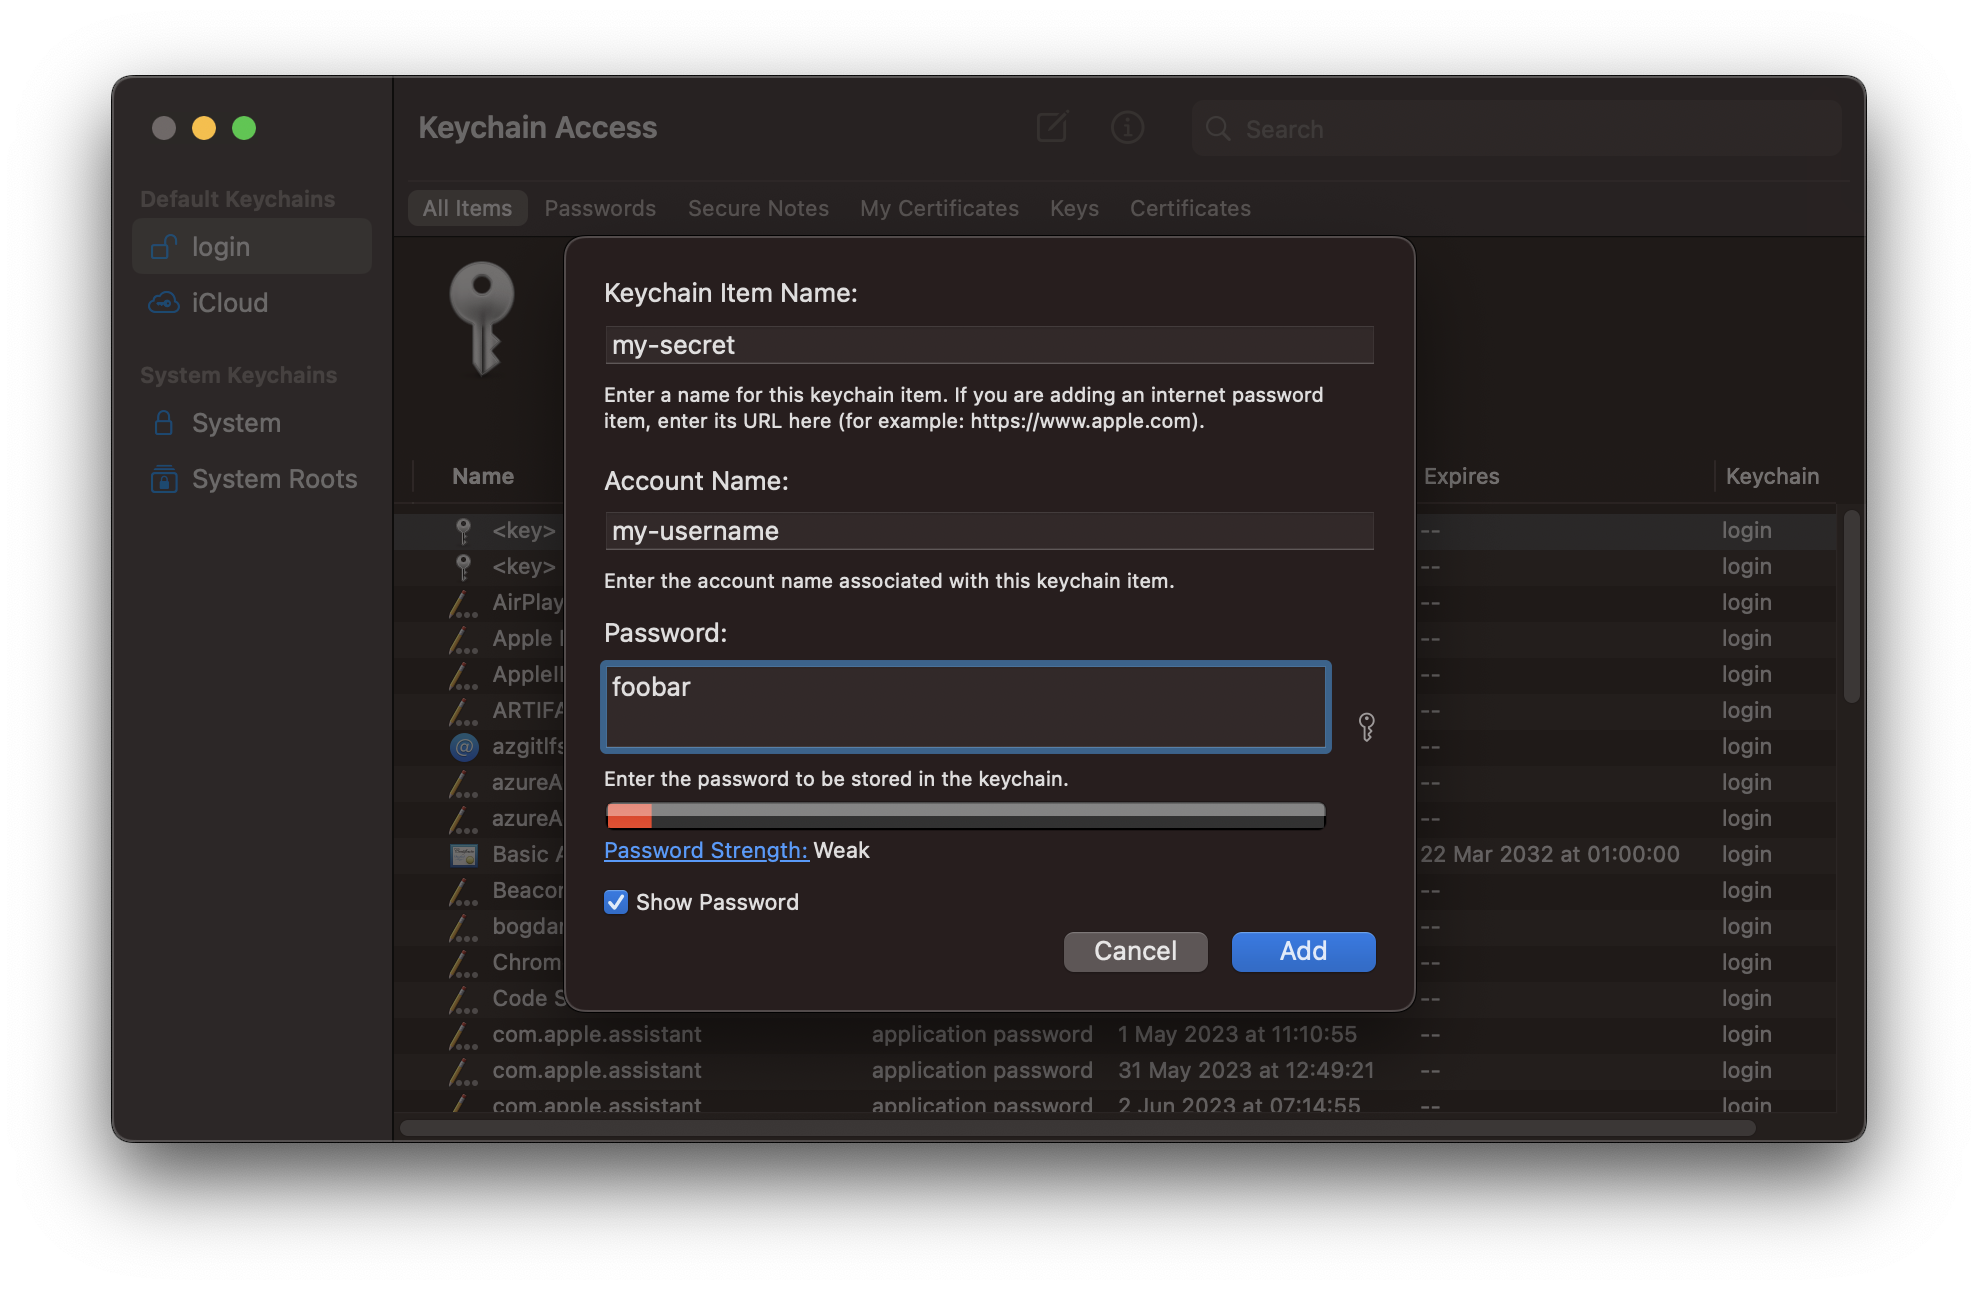Screen dimensions: 1978x1290
Task: Click the Keychain Item Name field
Action: pyautogui.click(x=989, y=345)
